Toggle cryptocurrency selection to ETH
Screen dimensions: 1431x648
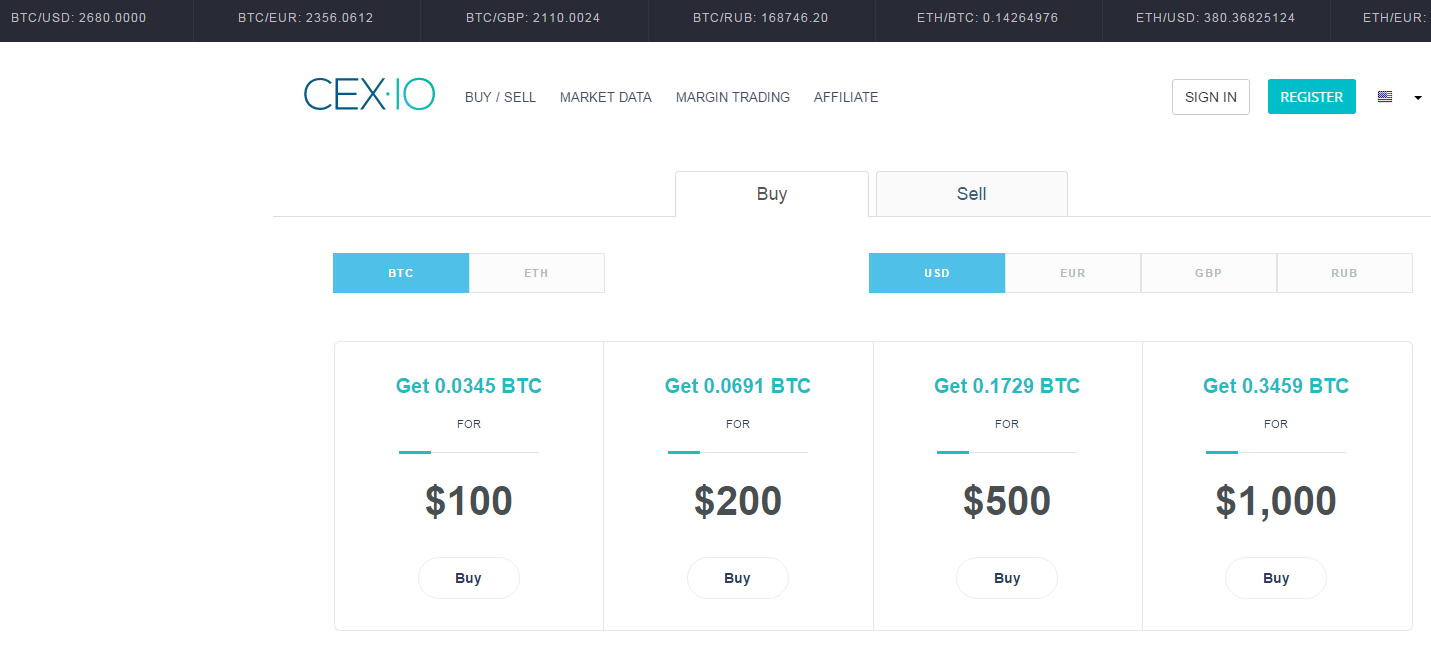[536, 272]
